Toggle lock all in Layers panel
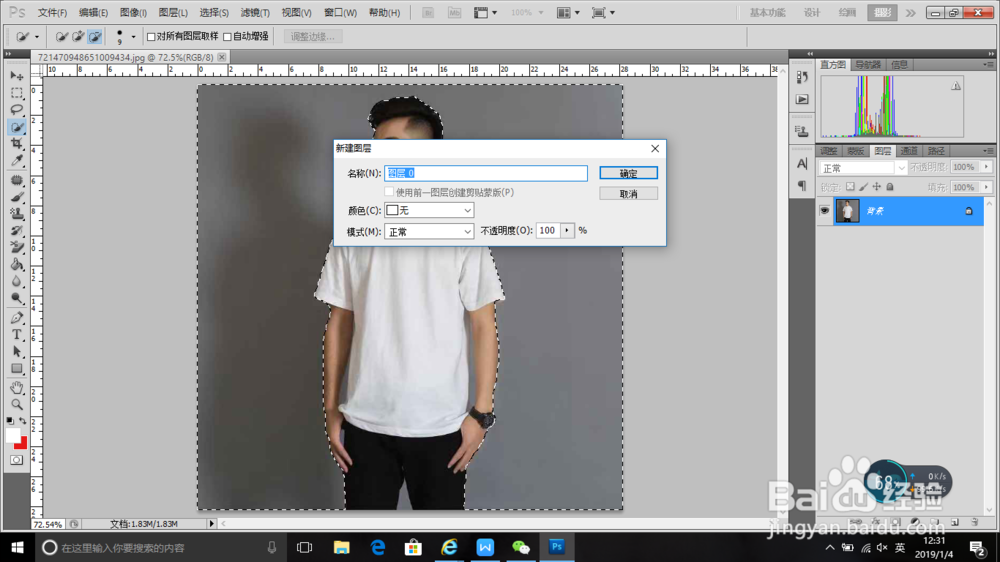The width and height of the screenshot is (1000, 562). (890, 187)
